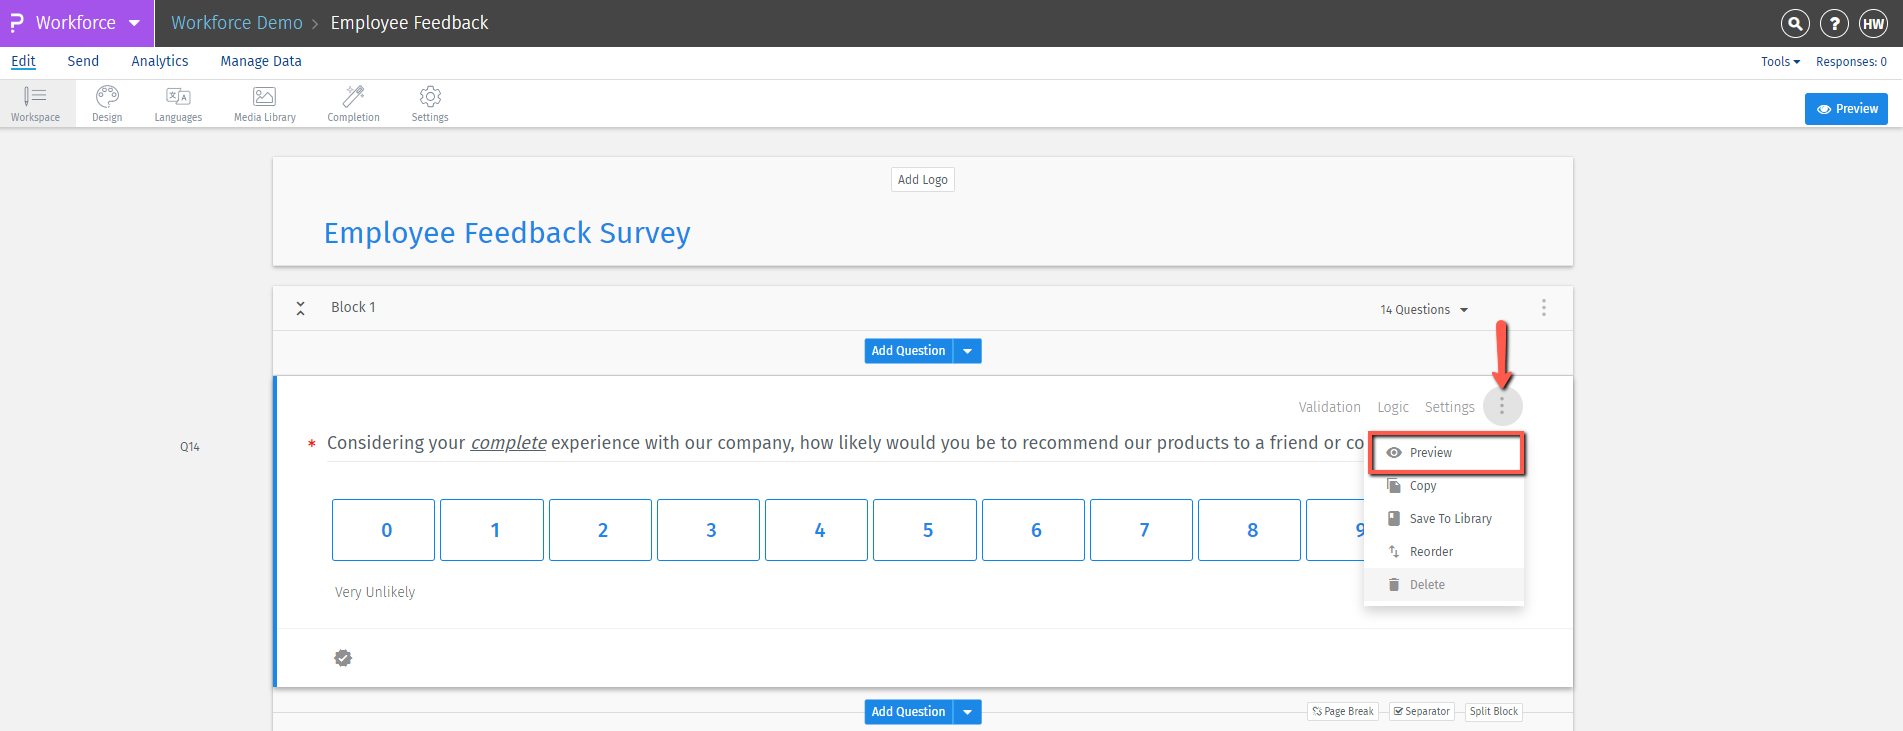Viewport: 1903px width, 731px height.
Task: Click the Workforce P logo icon
Action: coord(17,22)
